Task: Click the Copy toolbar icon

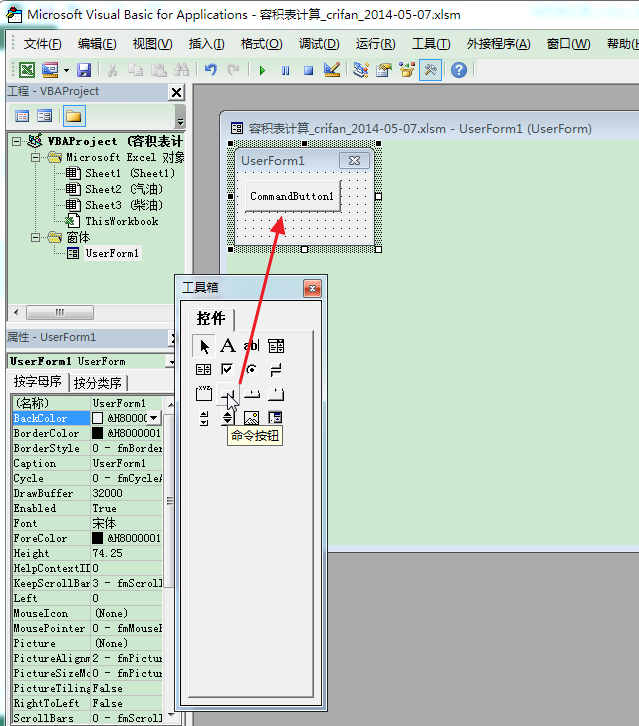Action: pyautogui.click(x=135, y=70)
